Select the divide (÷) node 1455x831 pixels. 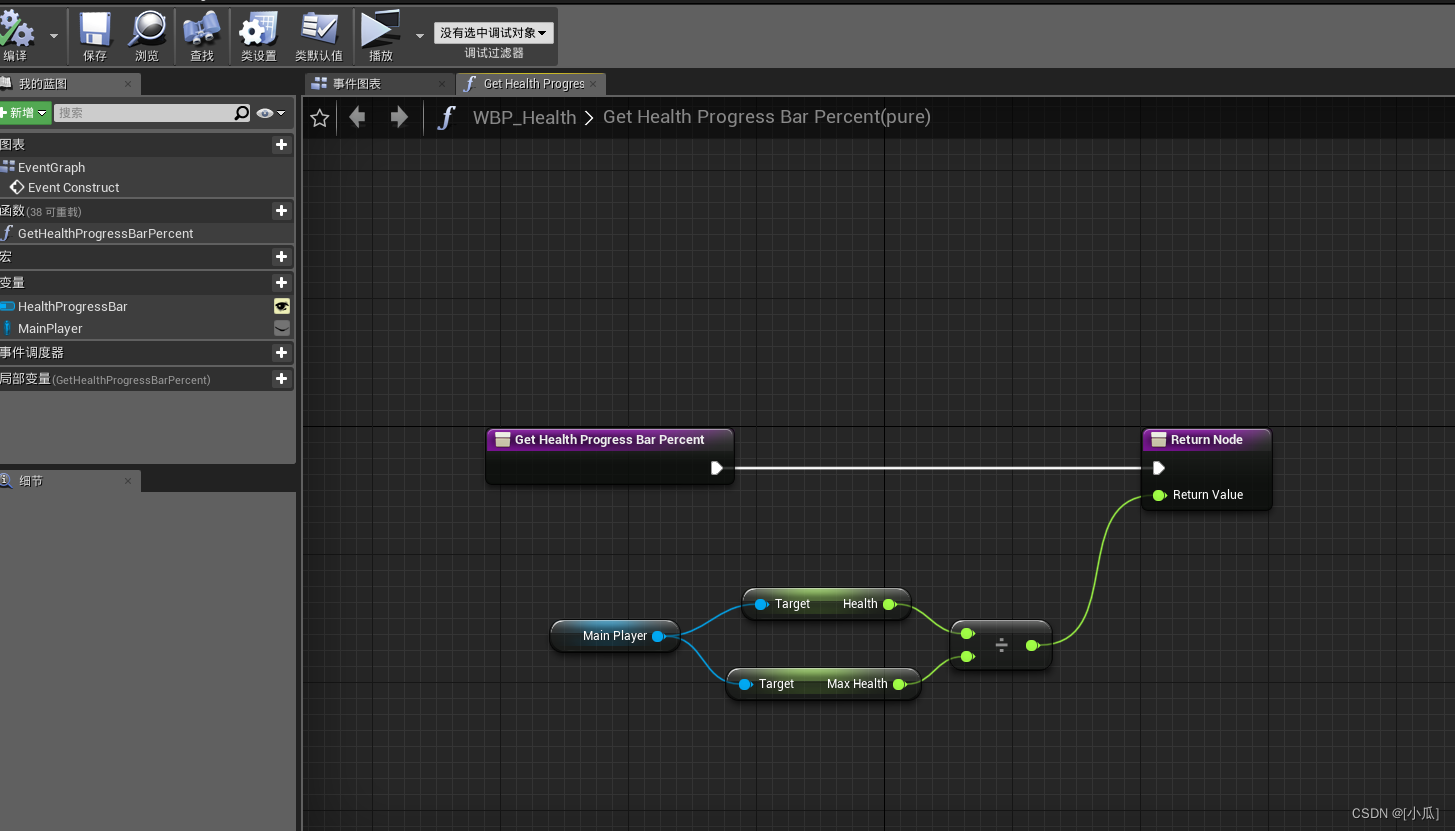click(x=1001, y=645)
